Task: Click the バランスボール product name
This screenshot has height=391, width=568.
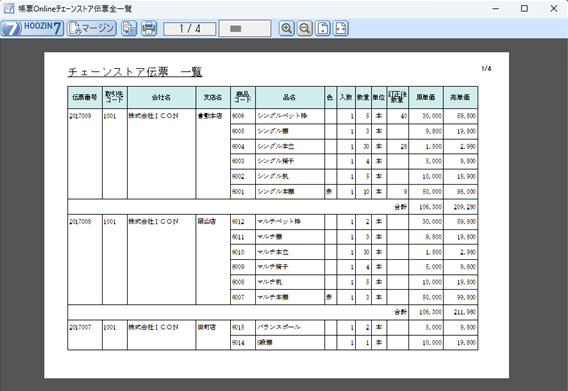Action: 279,327
